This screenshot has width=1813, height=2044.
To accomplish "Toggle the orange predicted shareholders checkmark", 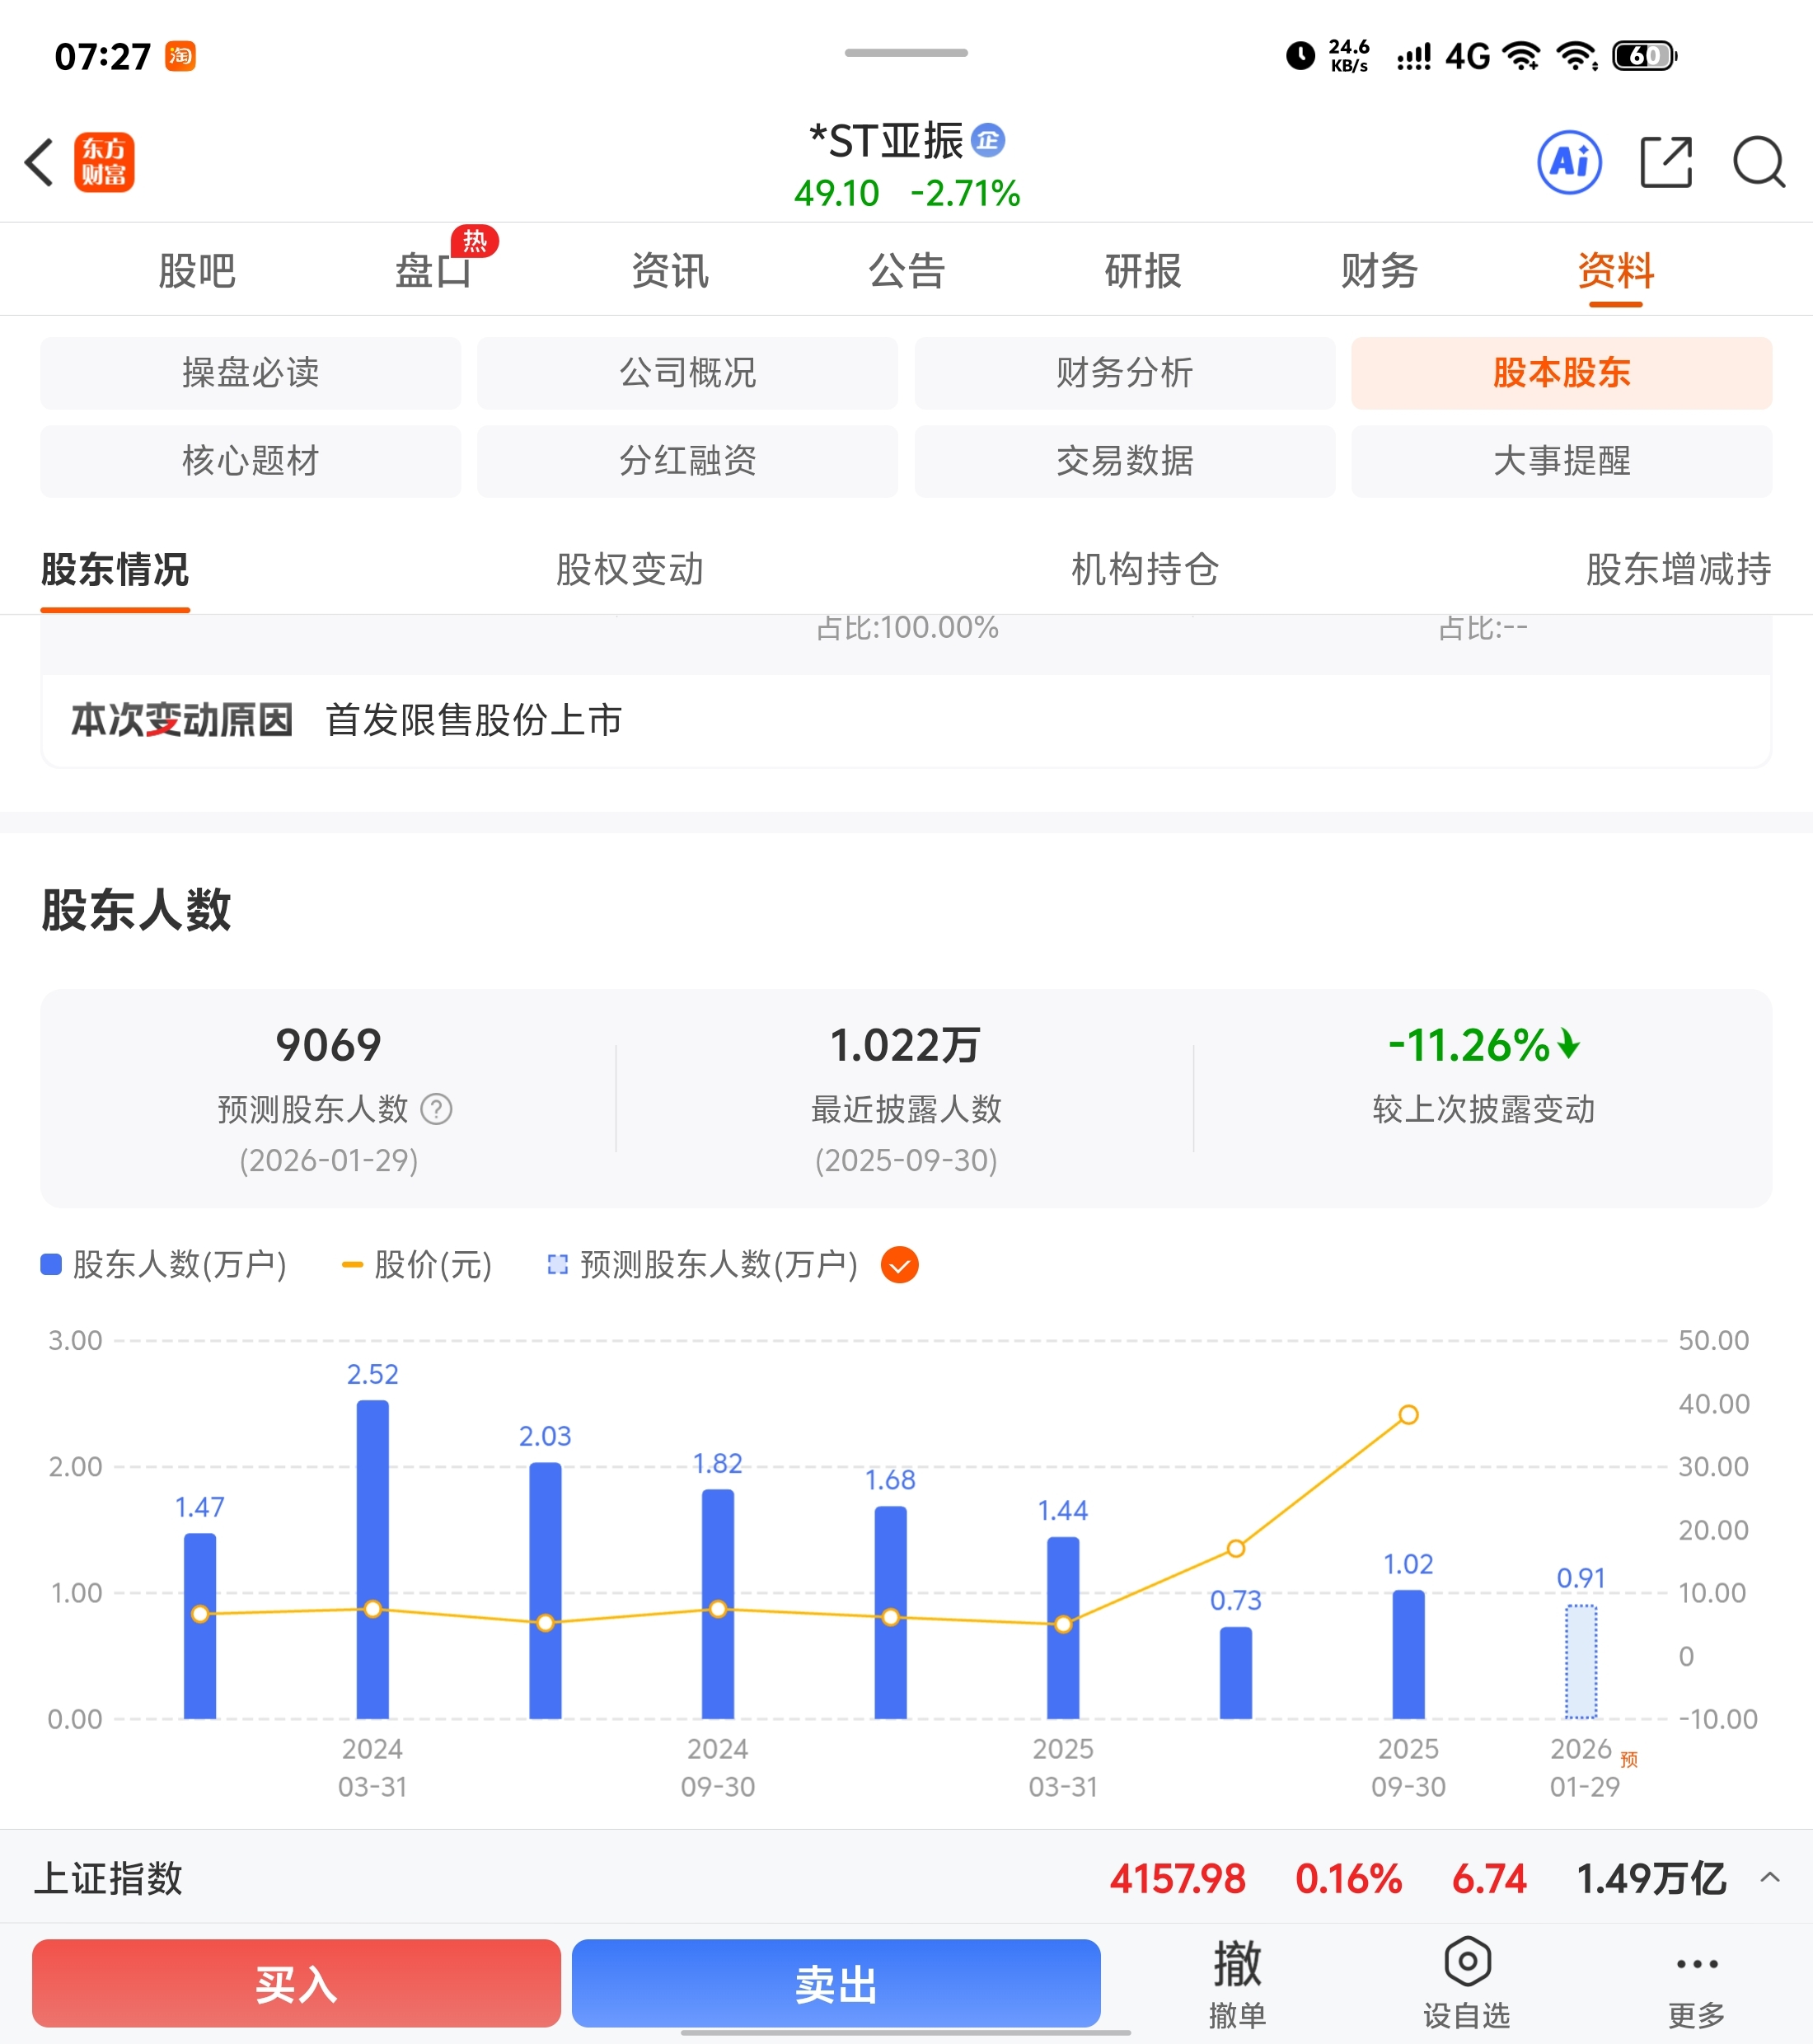I will pos(899,1265).
